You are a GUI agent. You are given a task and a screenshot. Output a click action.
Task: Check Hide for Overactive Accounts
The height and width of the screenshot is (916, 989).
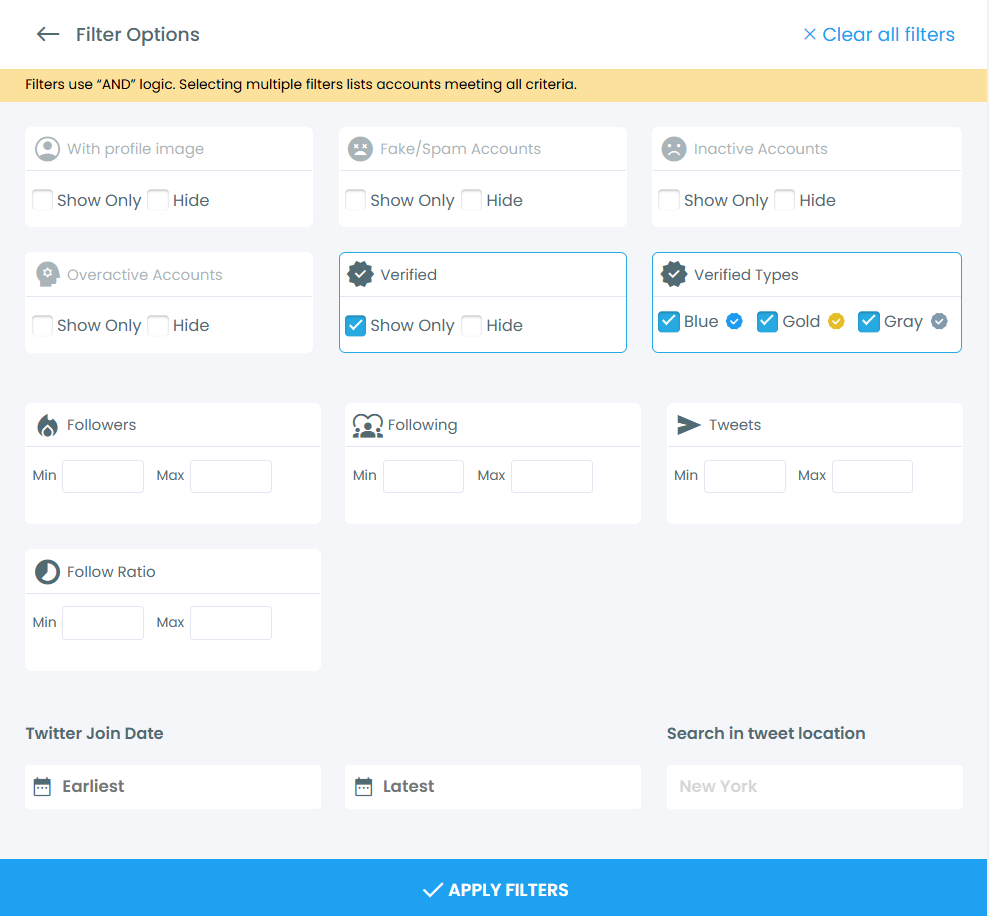pos(158,326)
